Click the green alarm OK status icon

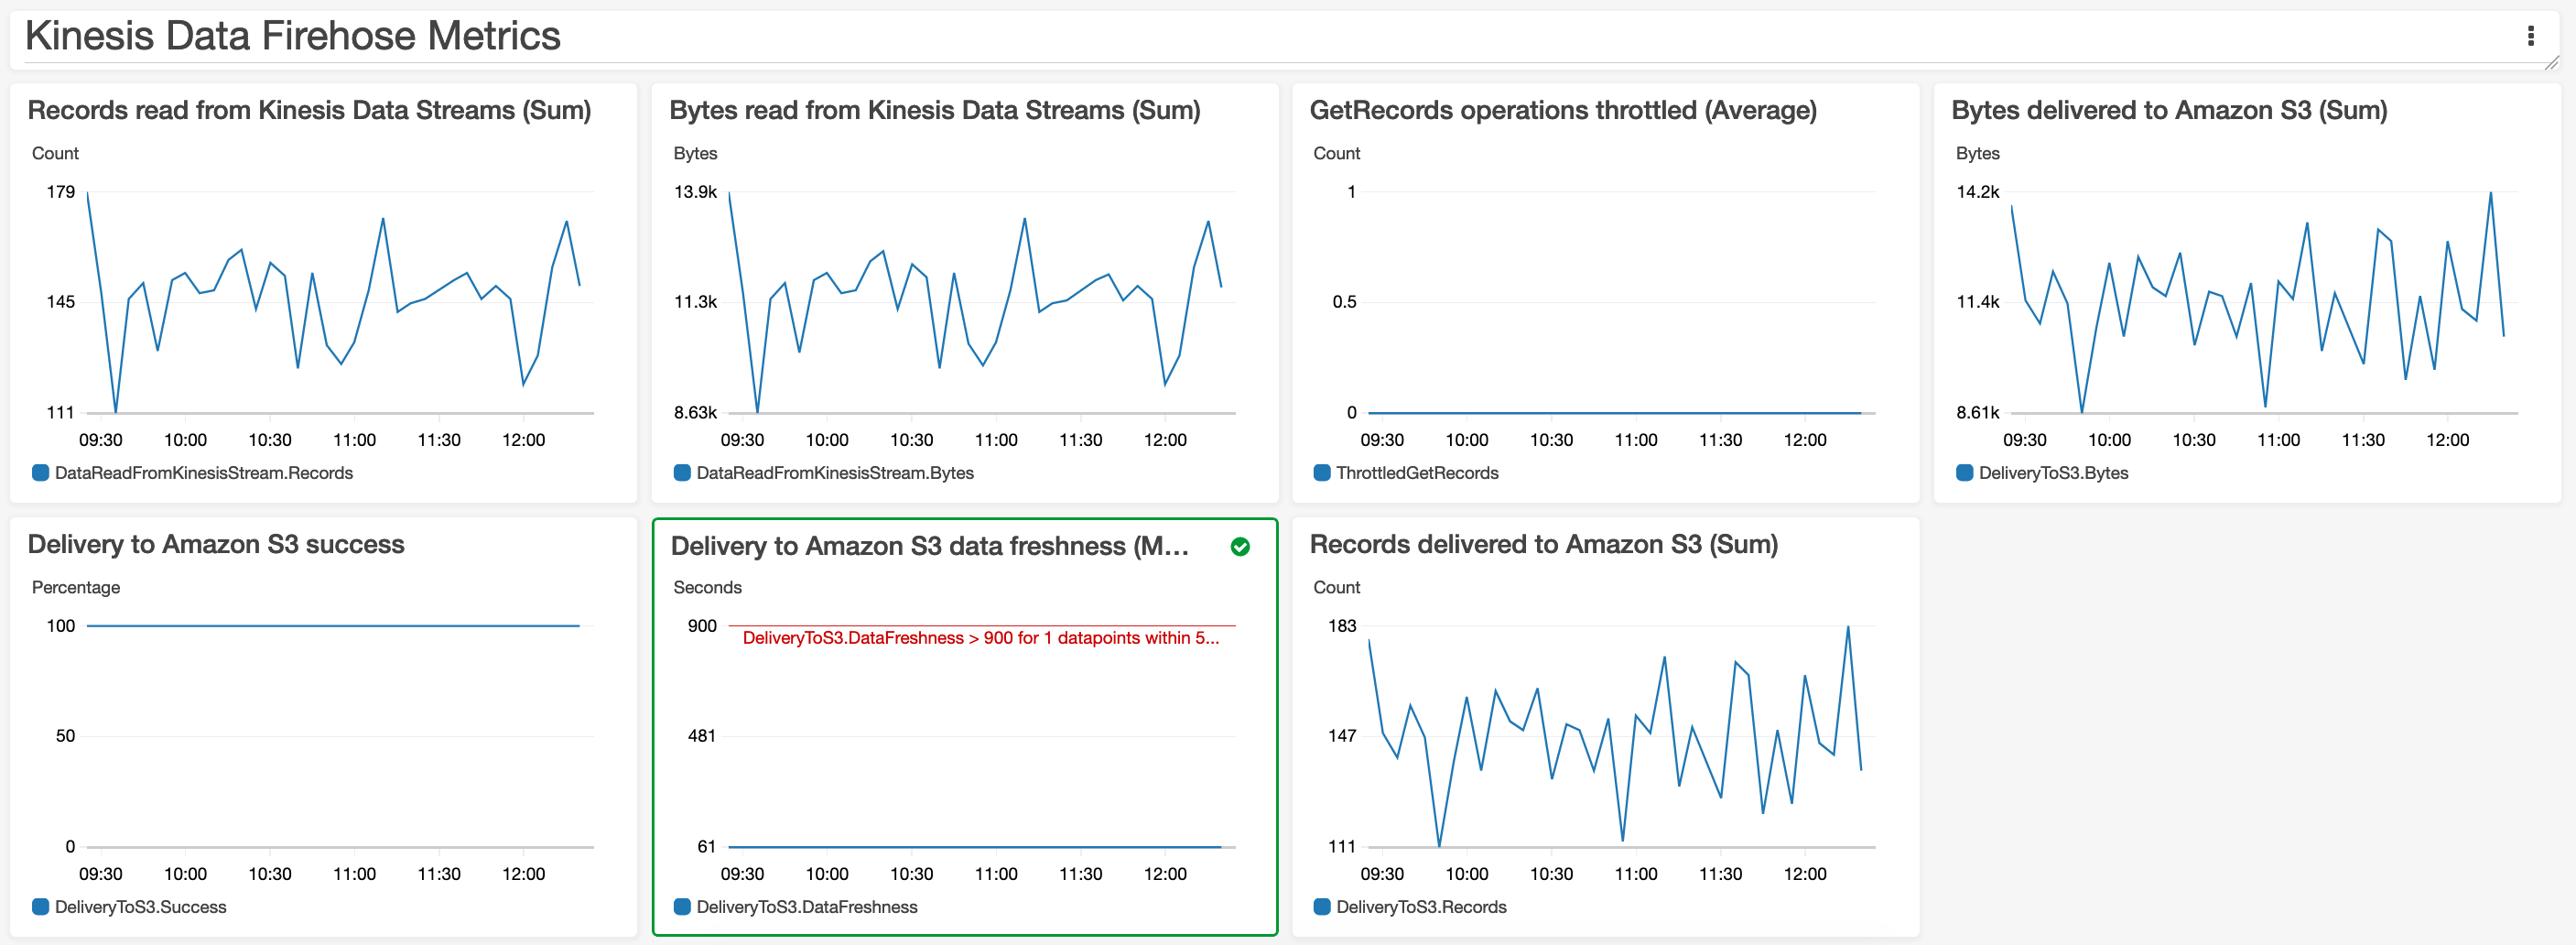(x=1240, y=547)
